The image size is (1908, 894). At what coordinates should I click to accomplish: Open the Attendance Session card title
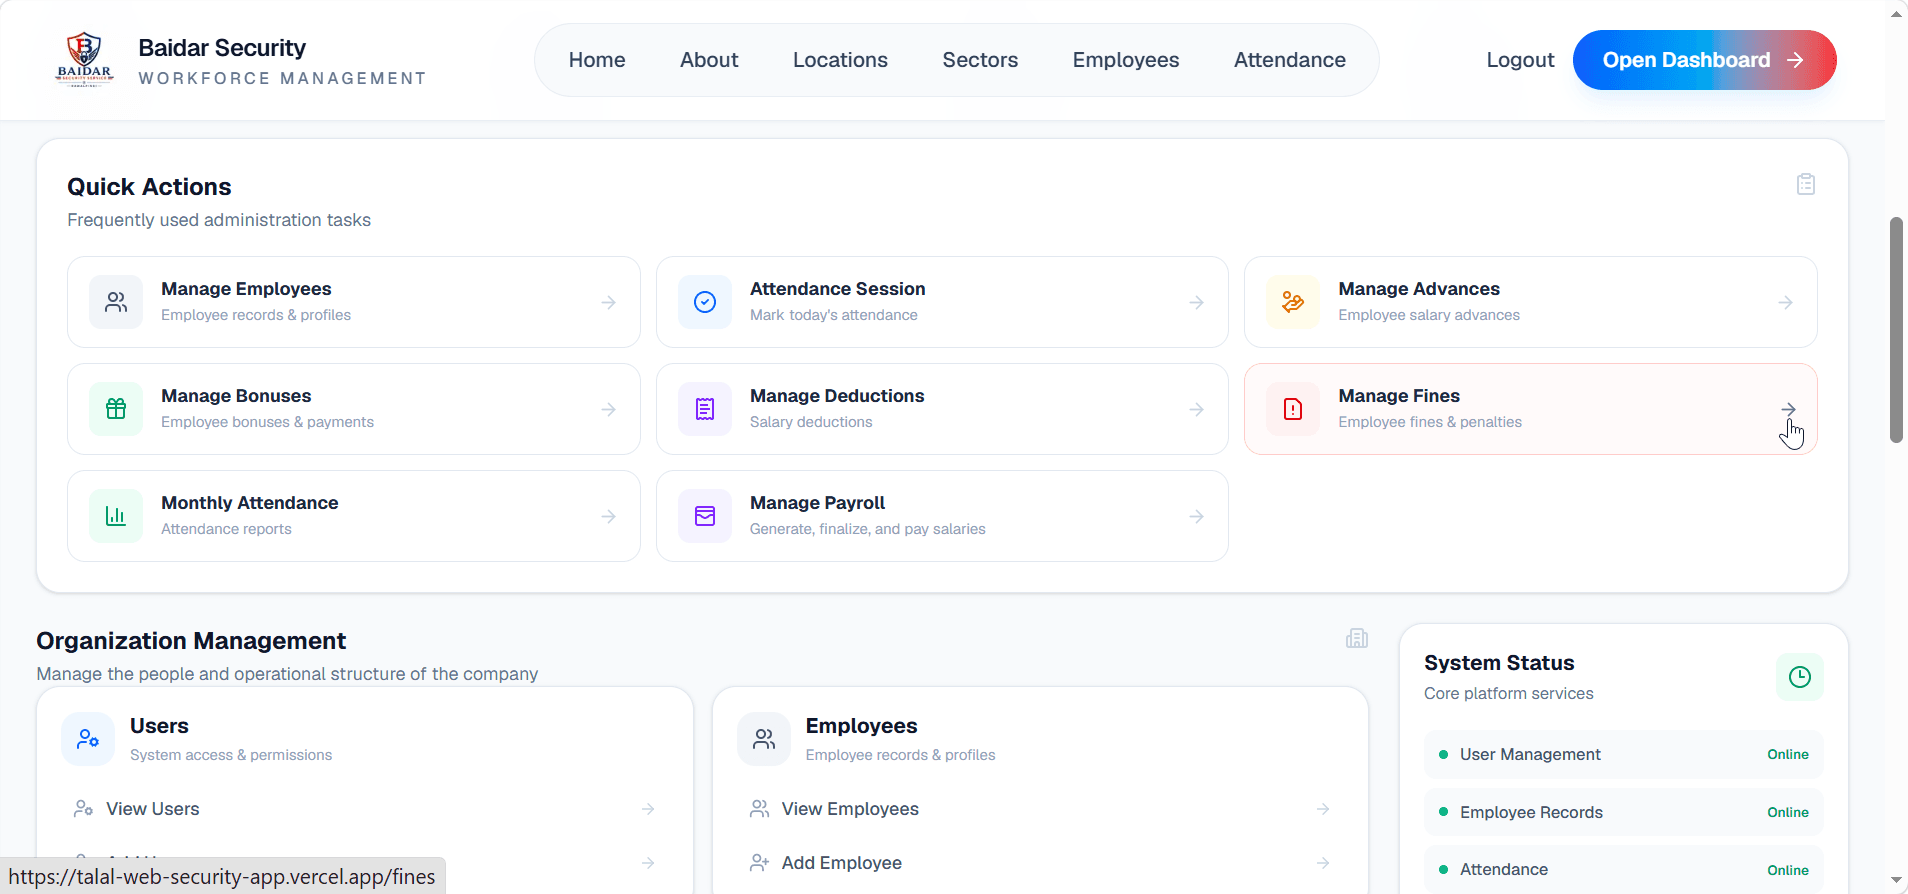click(x=838, y=289)
